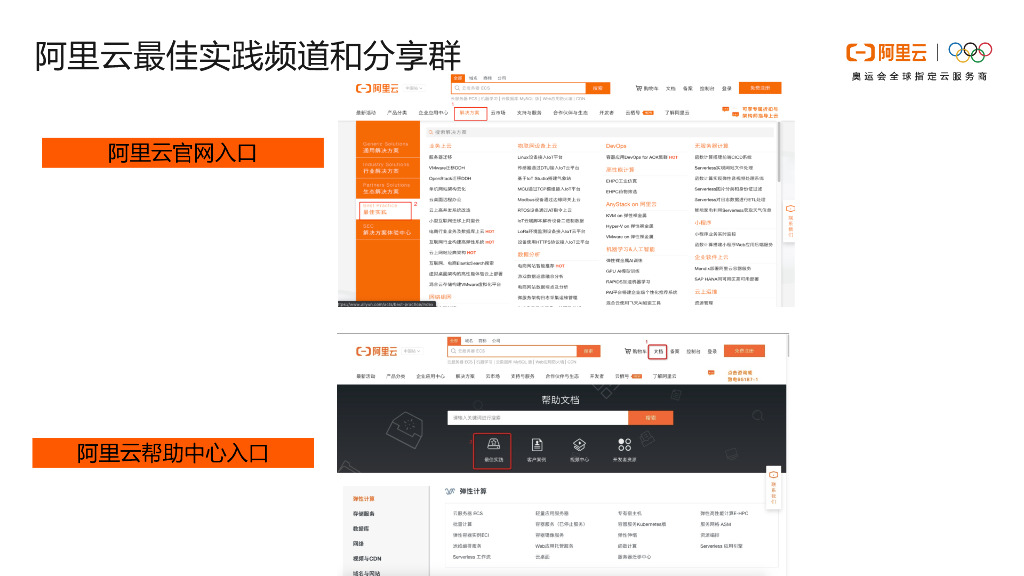Image resolution: width=1024 pixels, height=576 pixels.
Task: Open the 开发者 nav item in the help-docs screenshot
Action: click(x=597, y=376)
